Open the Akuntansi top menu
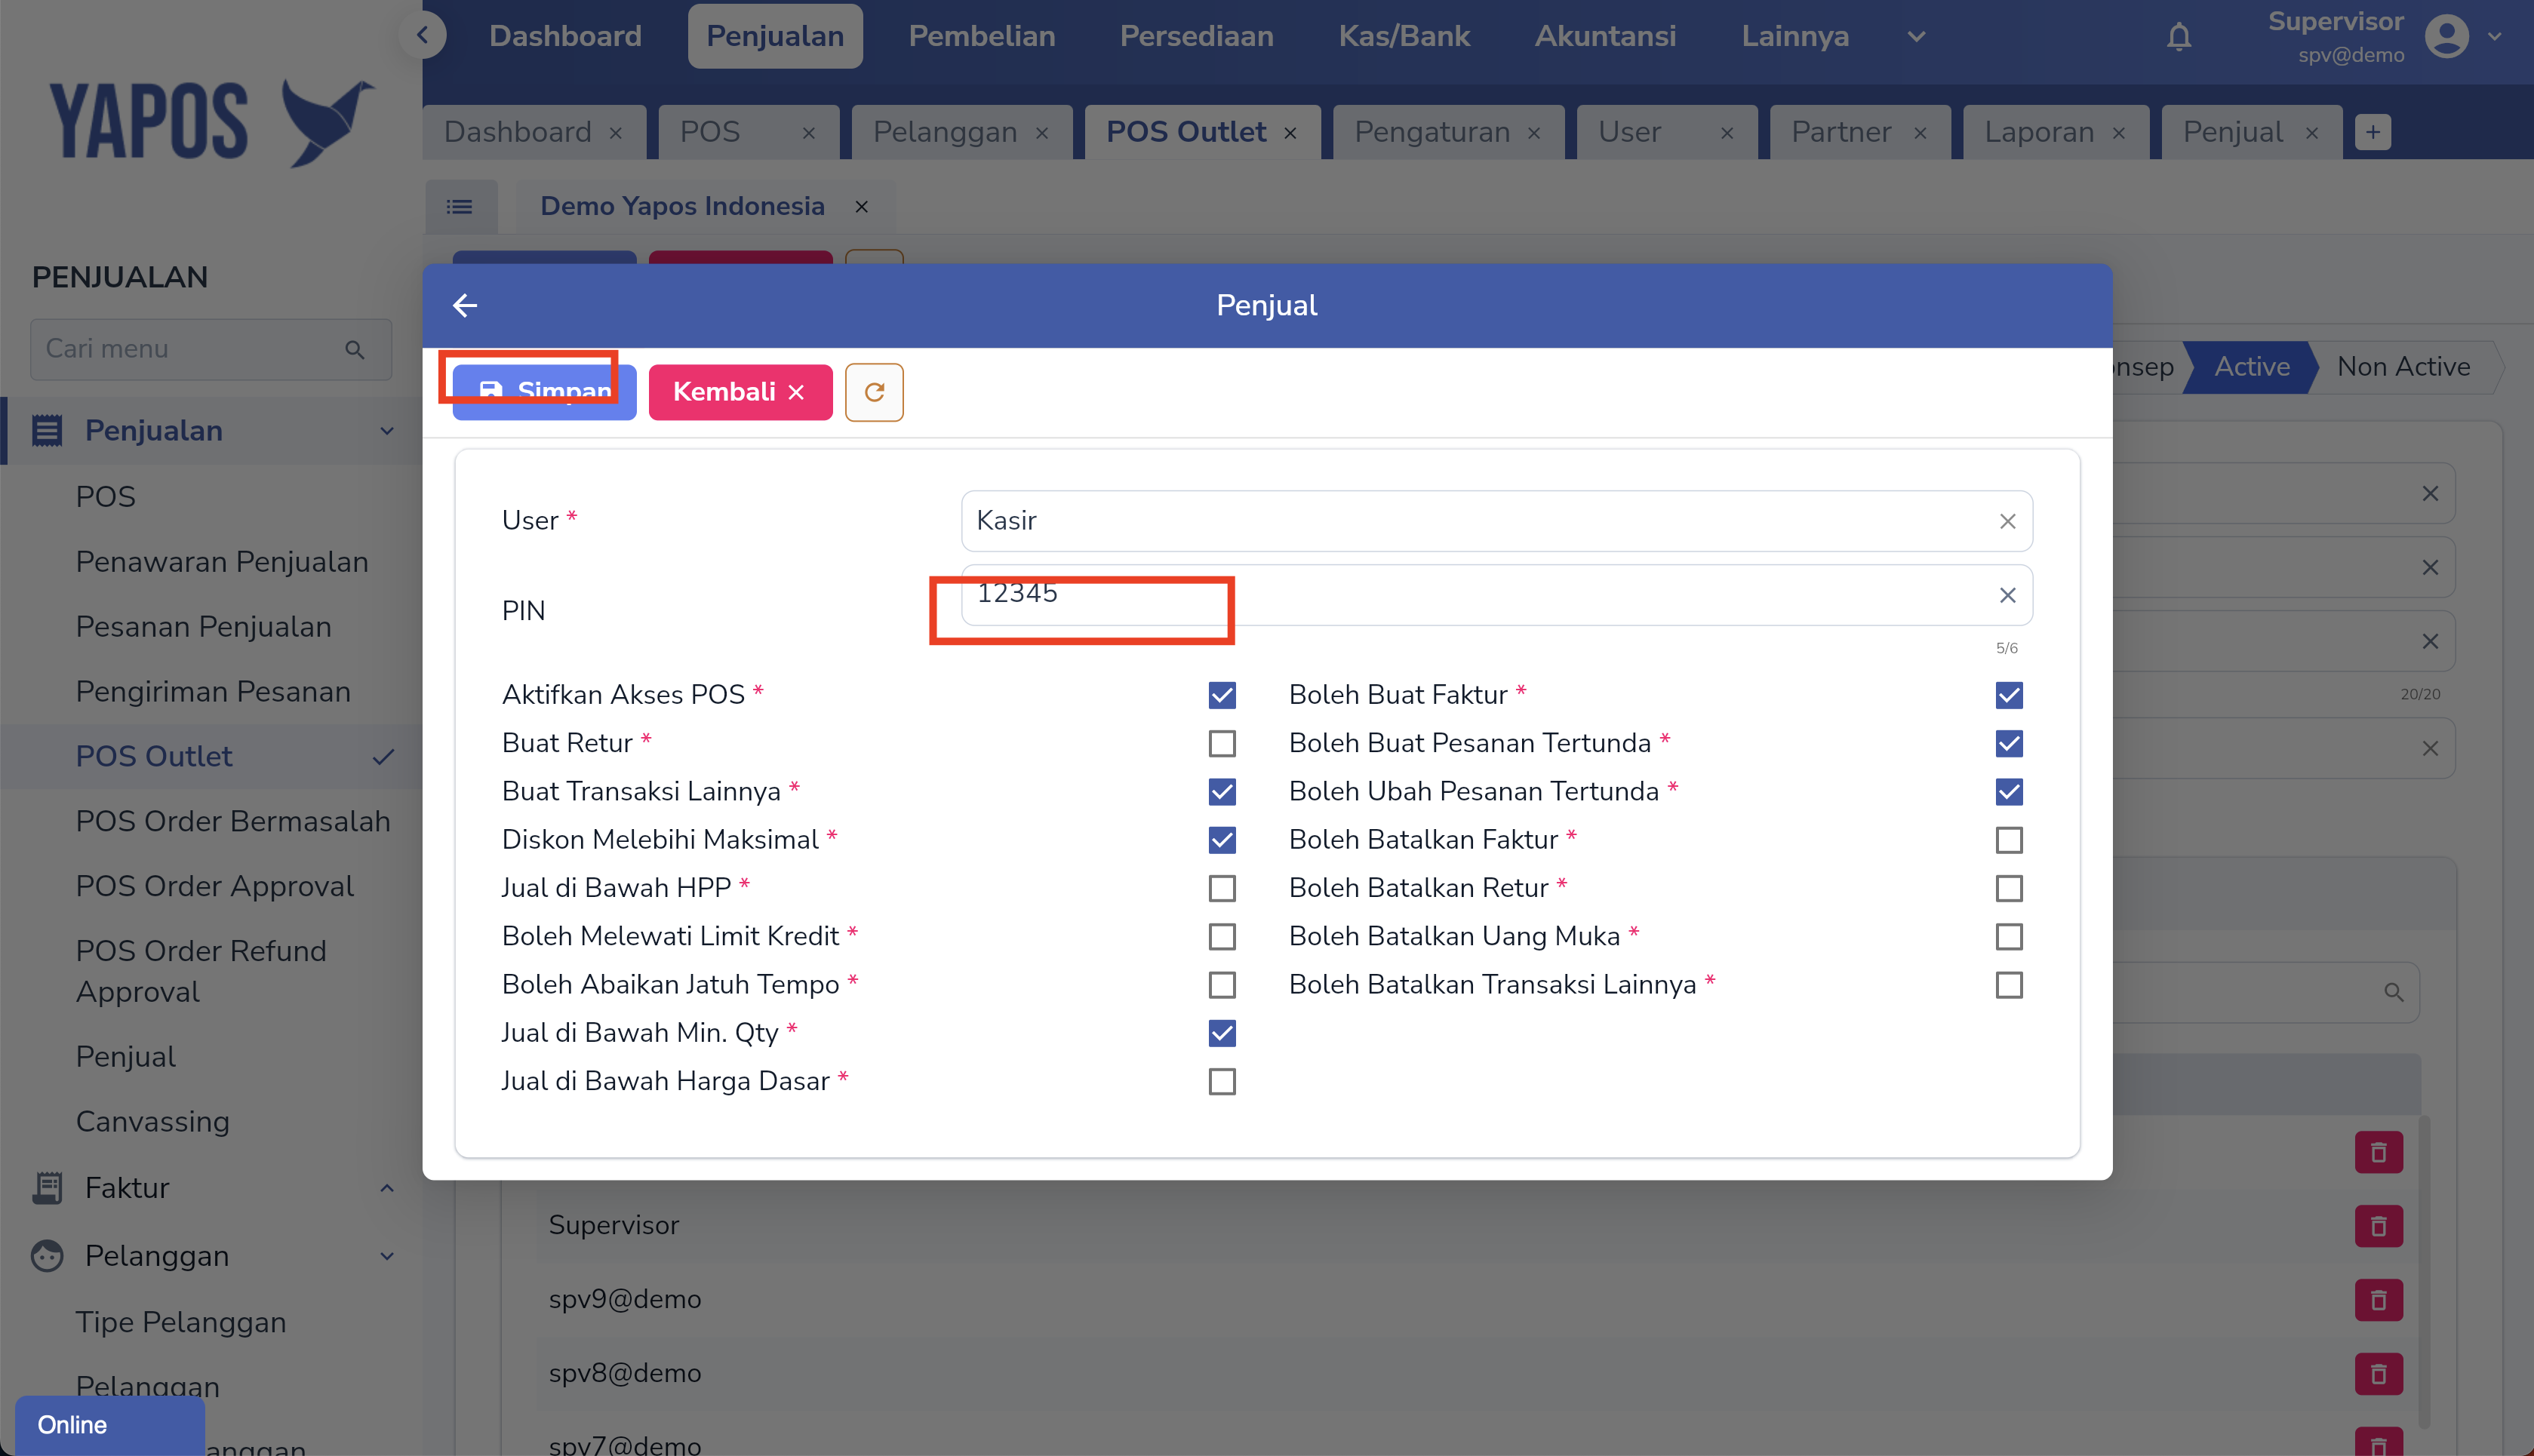 tap(1605, 36)
